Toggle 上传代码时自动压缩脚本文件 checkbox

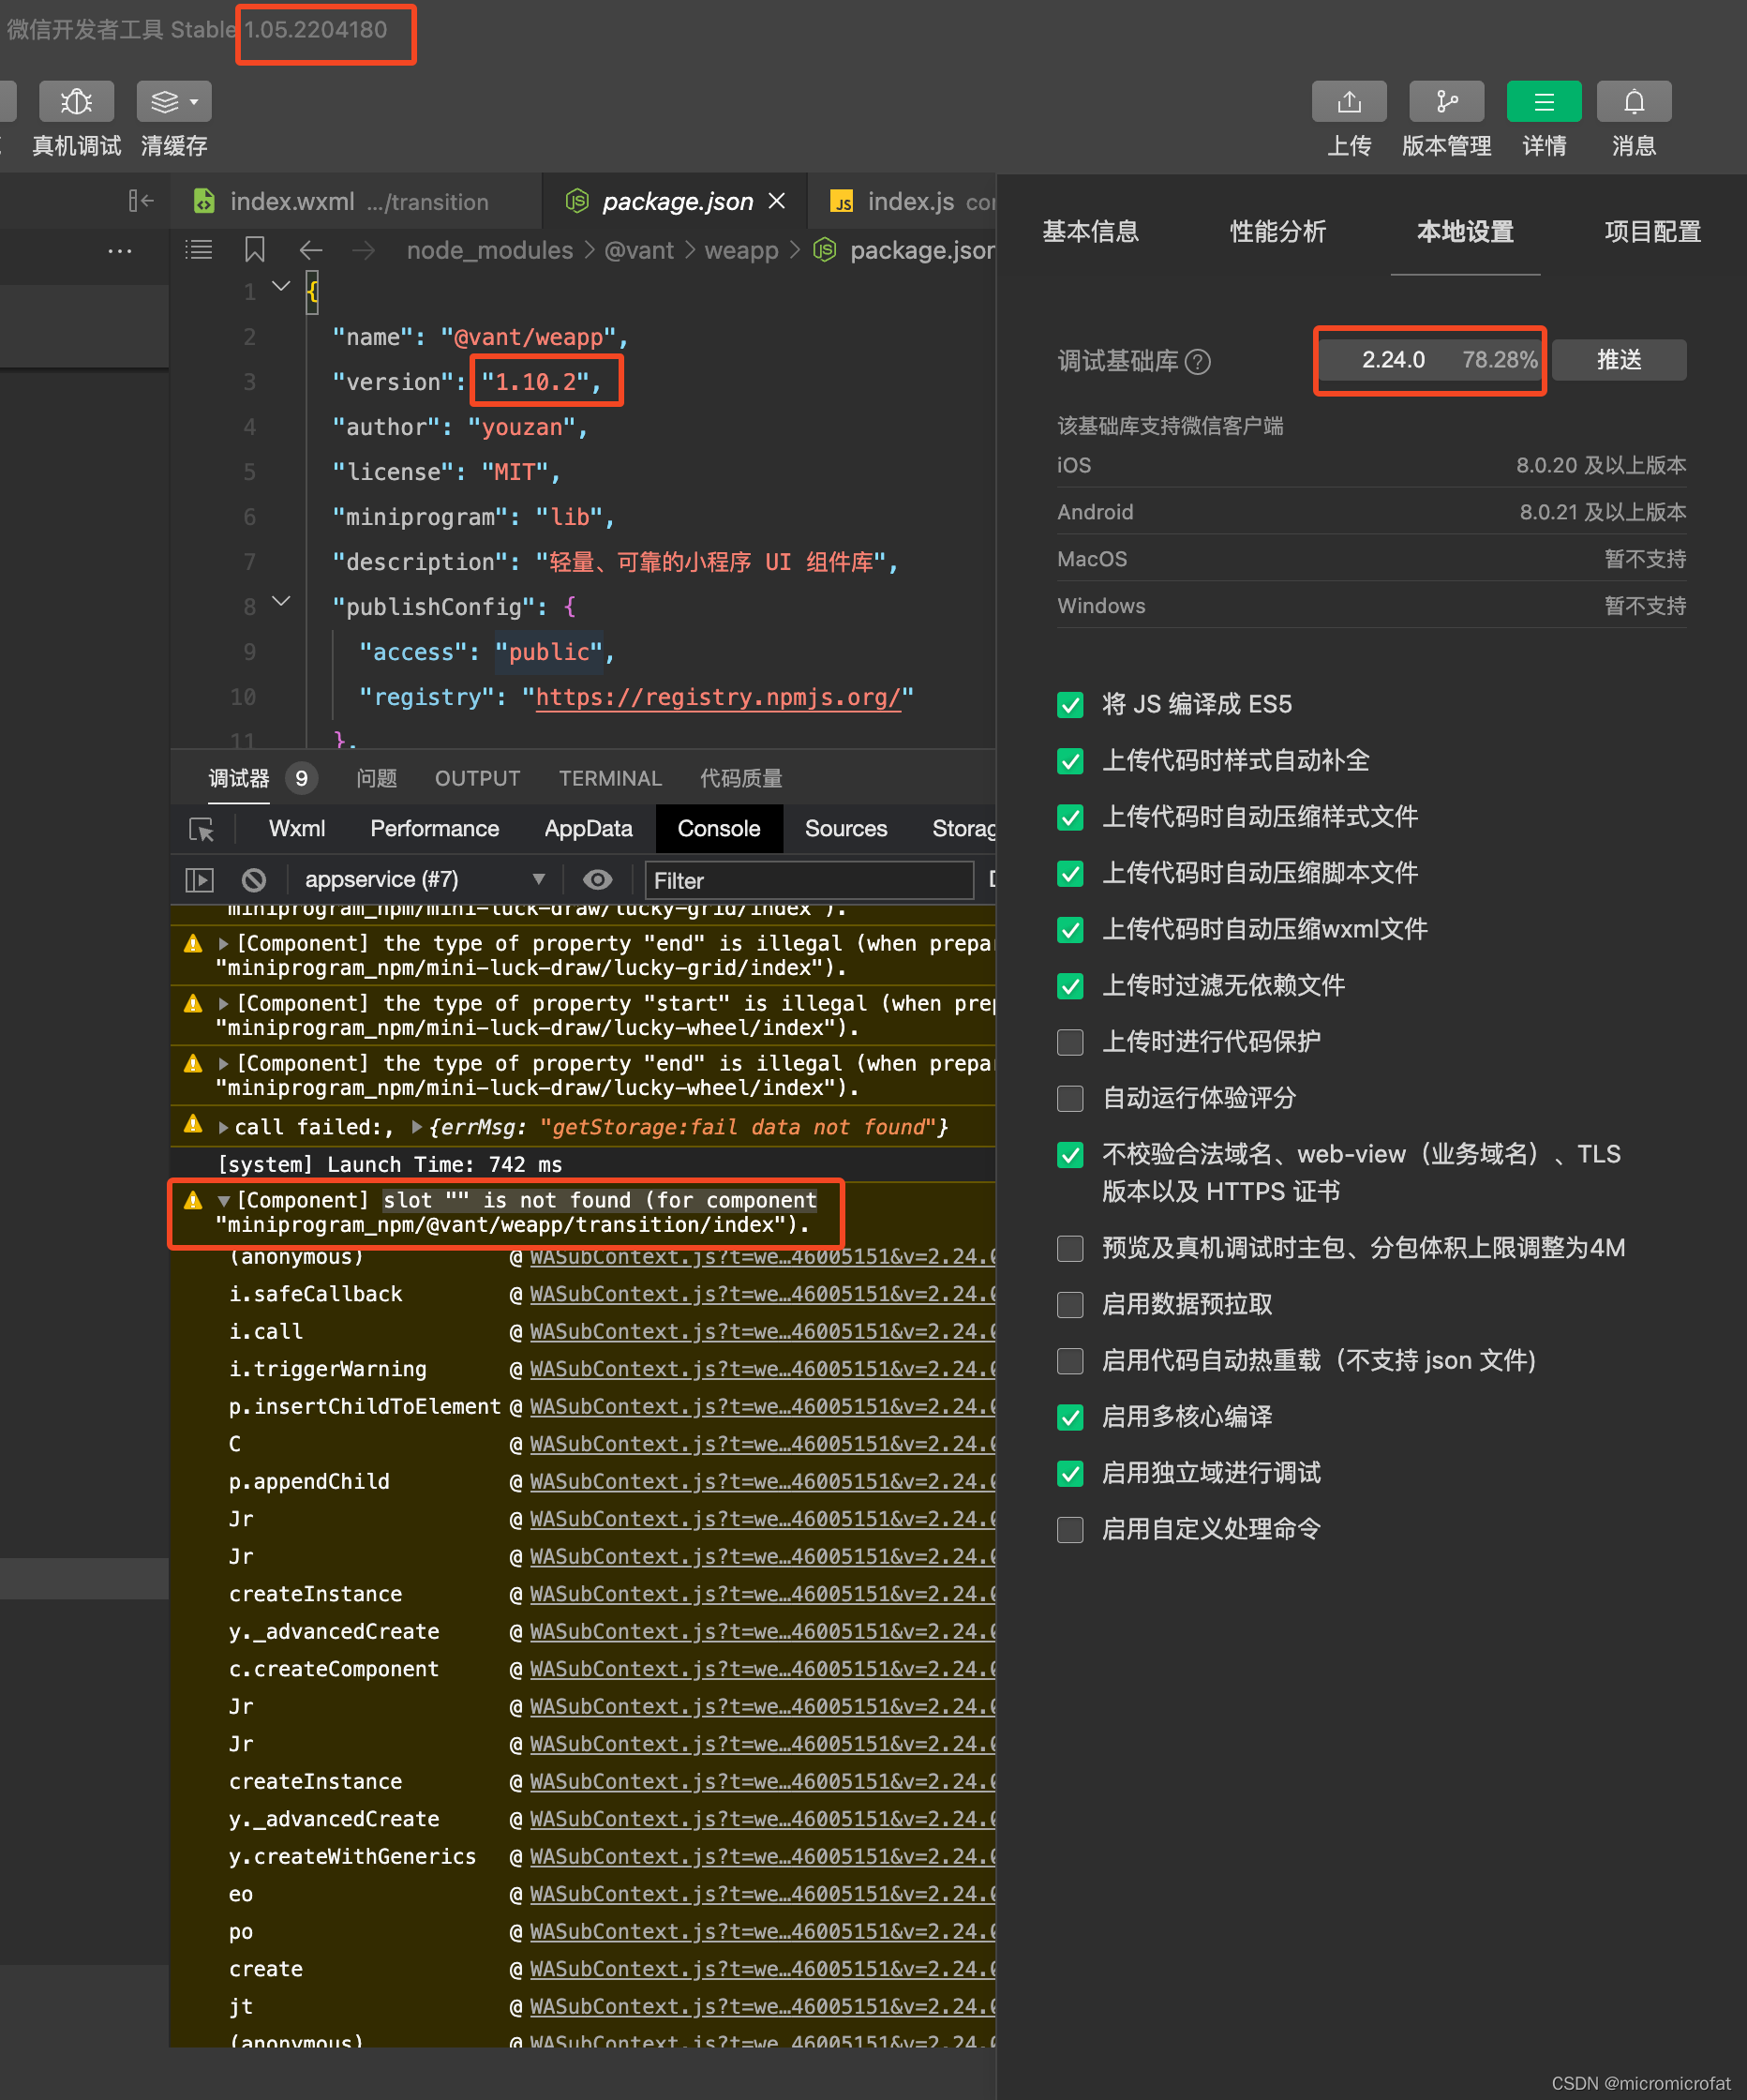point(1070,874)
